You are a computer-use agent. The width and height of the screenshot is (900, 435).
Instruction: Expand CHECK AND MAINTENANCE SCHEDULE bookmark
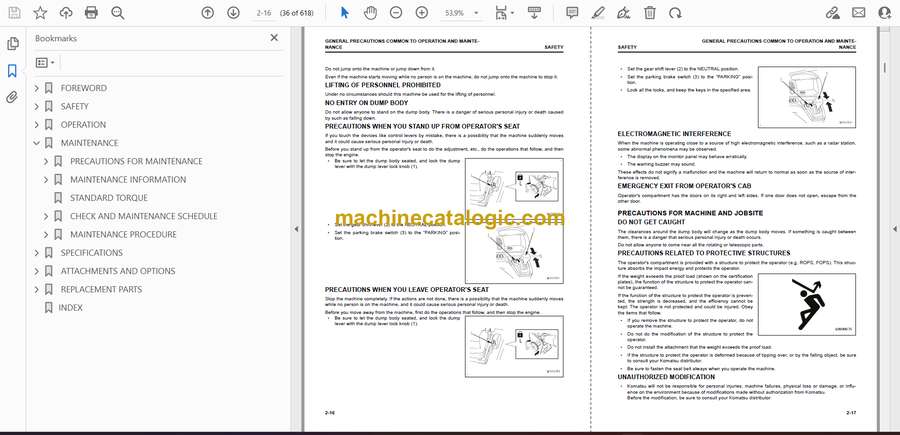point(46,216)
